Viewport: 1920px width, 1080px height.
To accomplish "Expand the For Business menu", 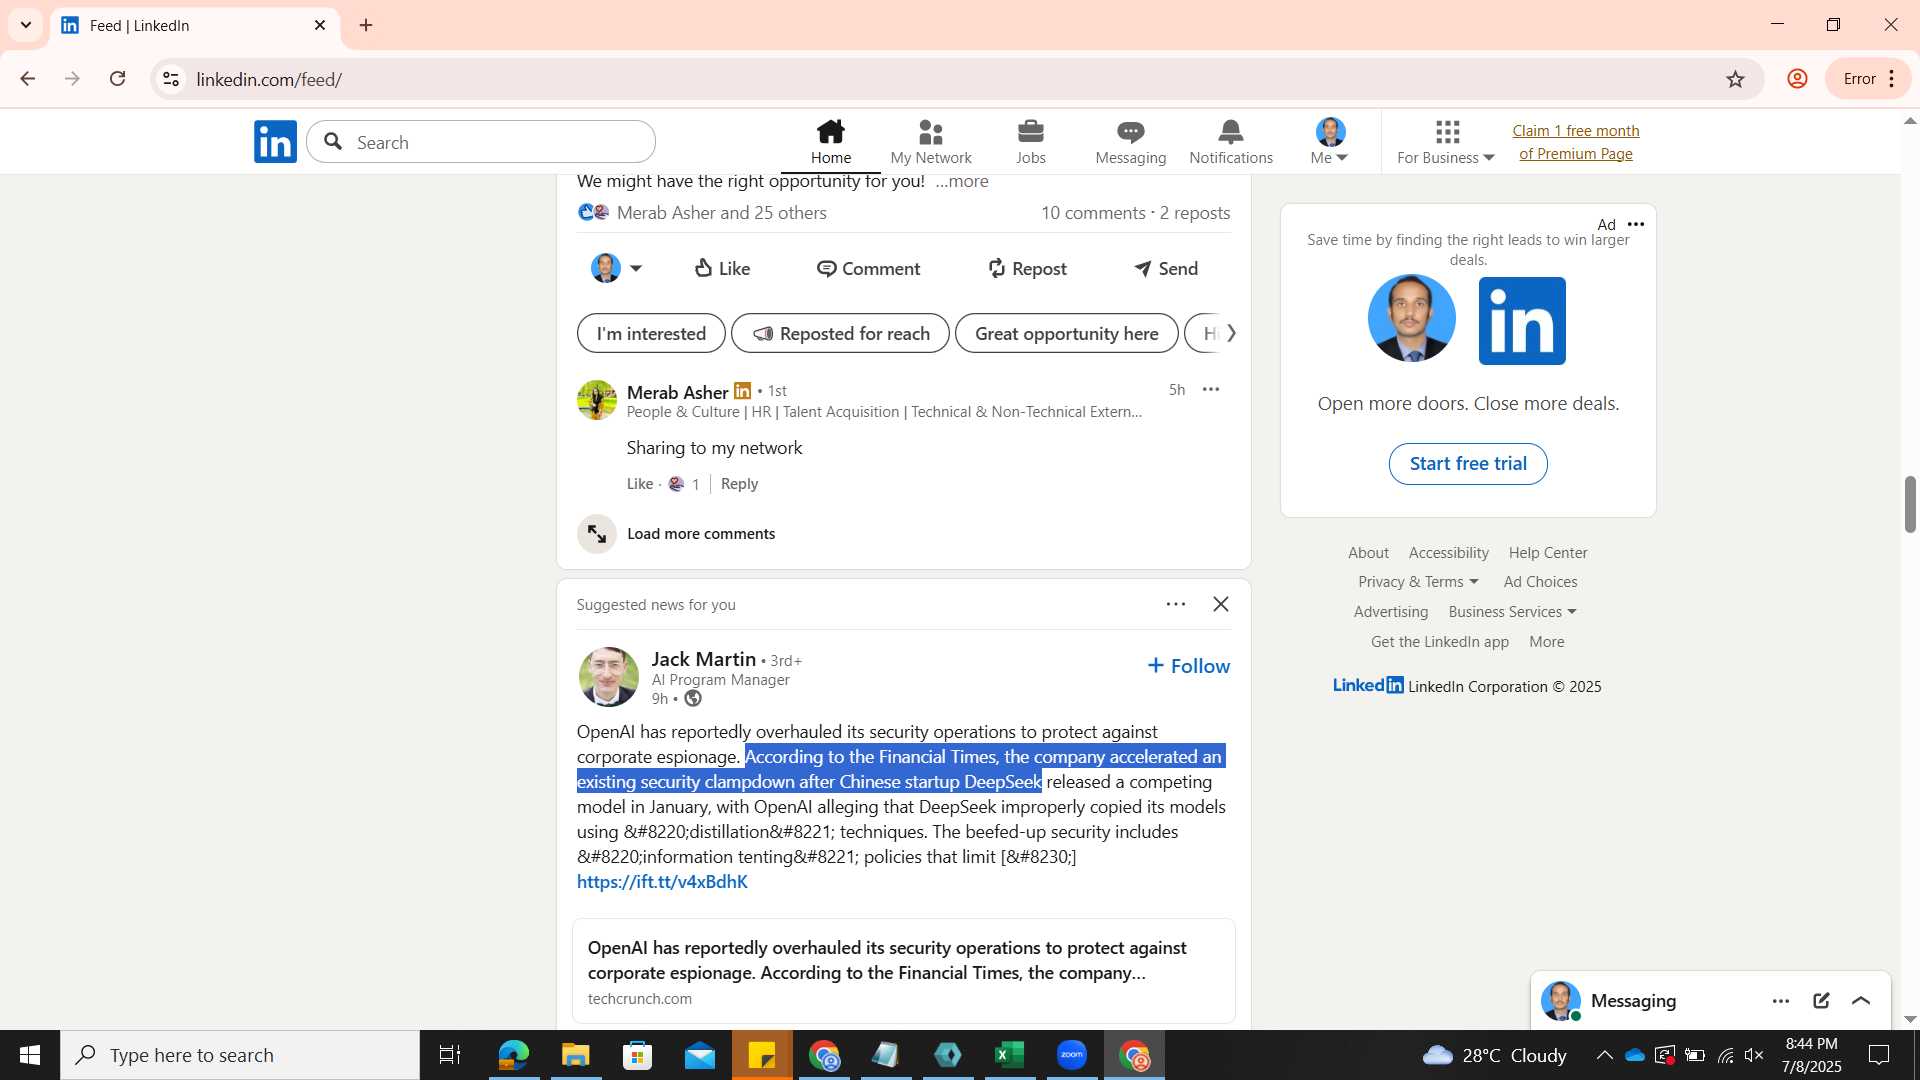I will pyautogui.click(x=1446, y=142).
